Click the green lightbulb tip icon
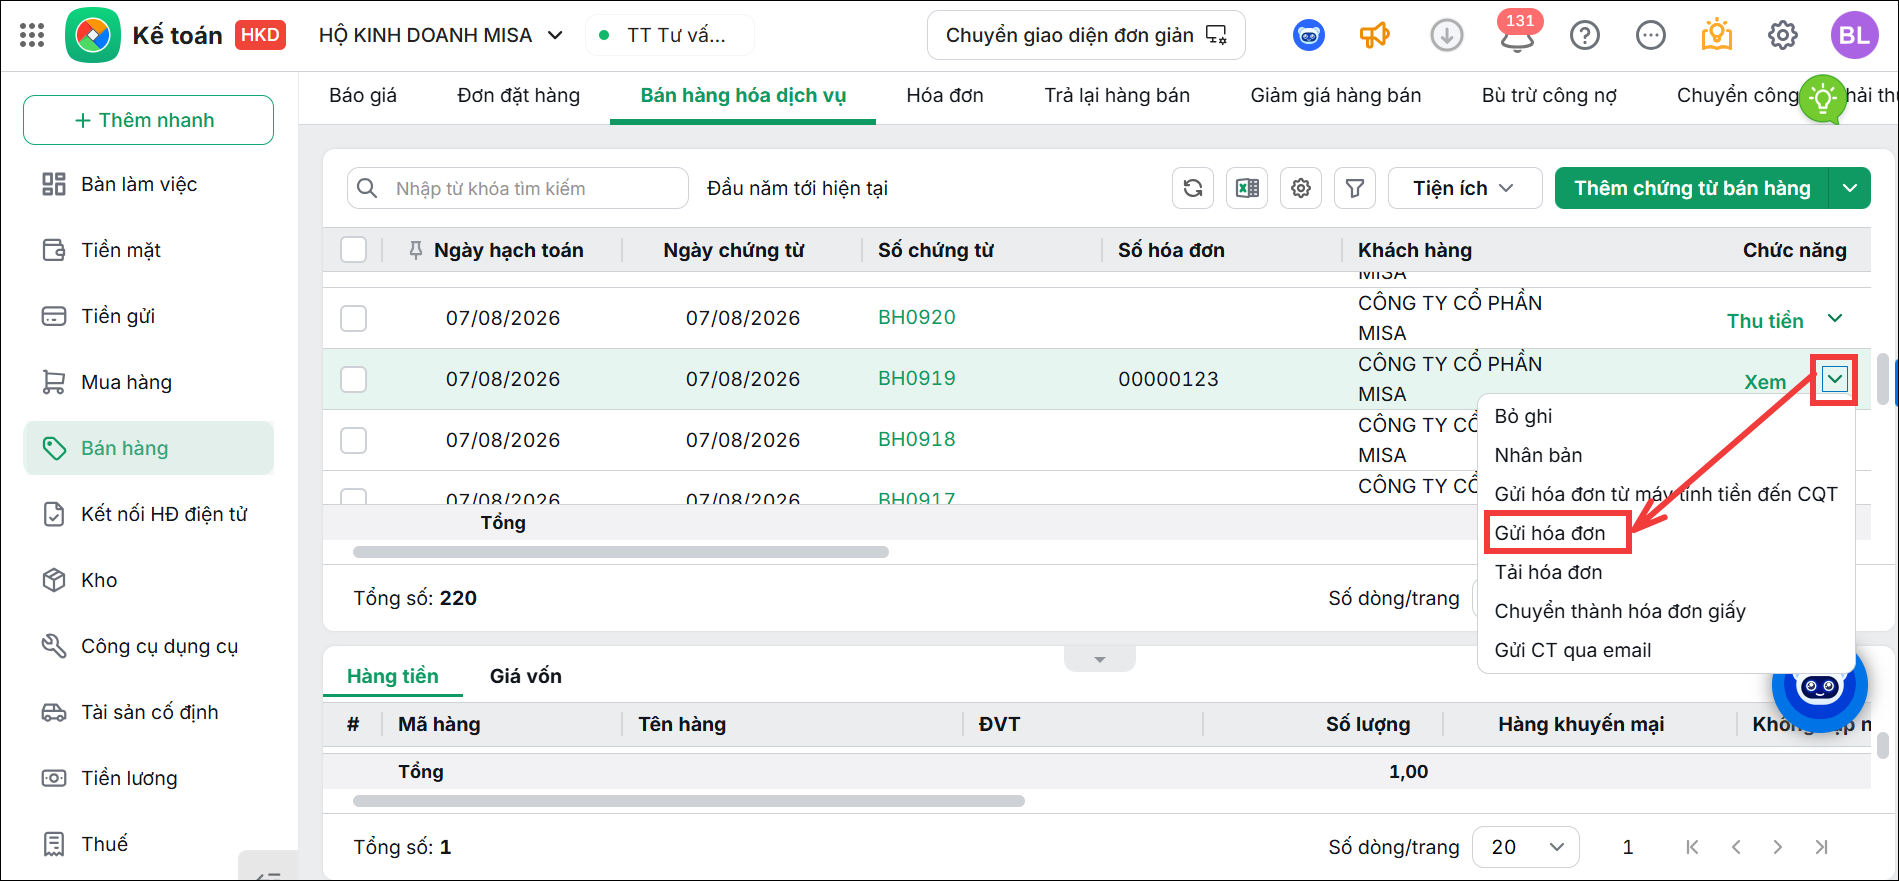This screenshot has height=881, width=1899. [x=1823, y=98]
